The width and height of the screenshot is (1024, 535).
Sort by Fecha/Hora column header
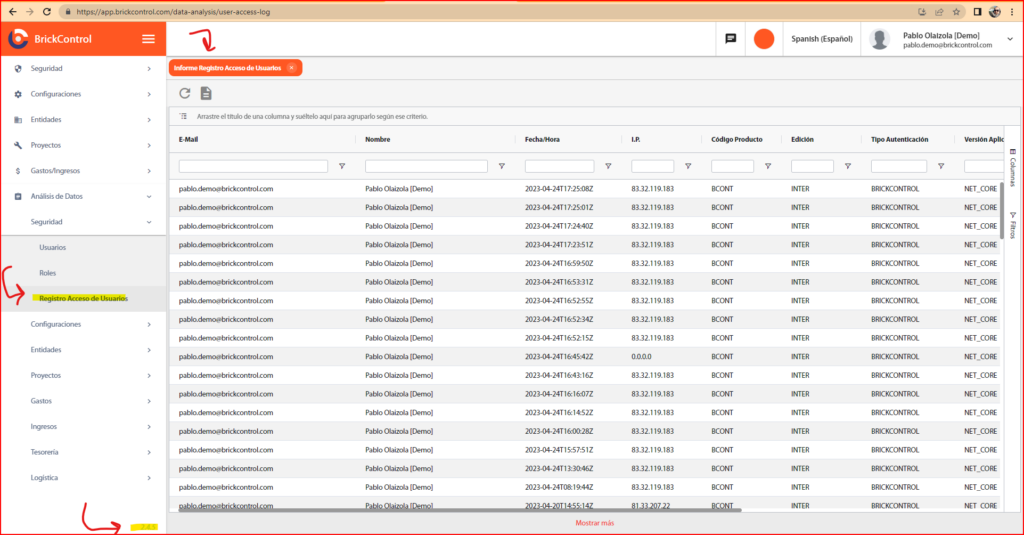coord(542,140)
